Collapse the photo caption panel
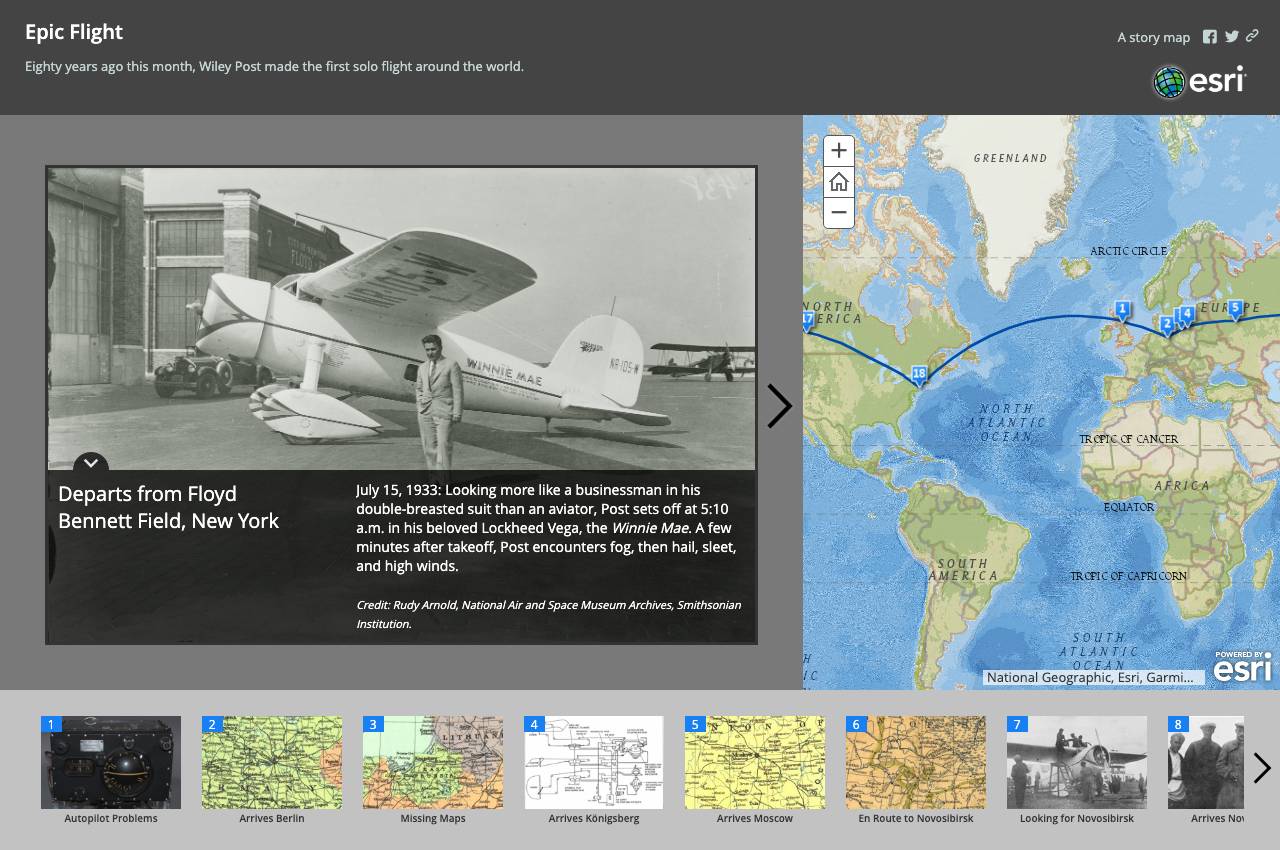The image size is (1280, 850). (x=91, y=462)
